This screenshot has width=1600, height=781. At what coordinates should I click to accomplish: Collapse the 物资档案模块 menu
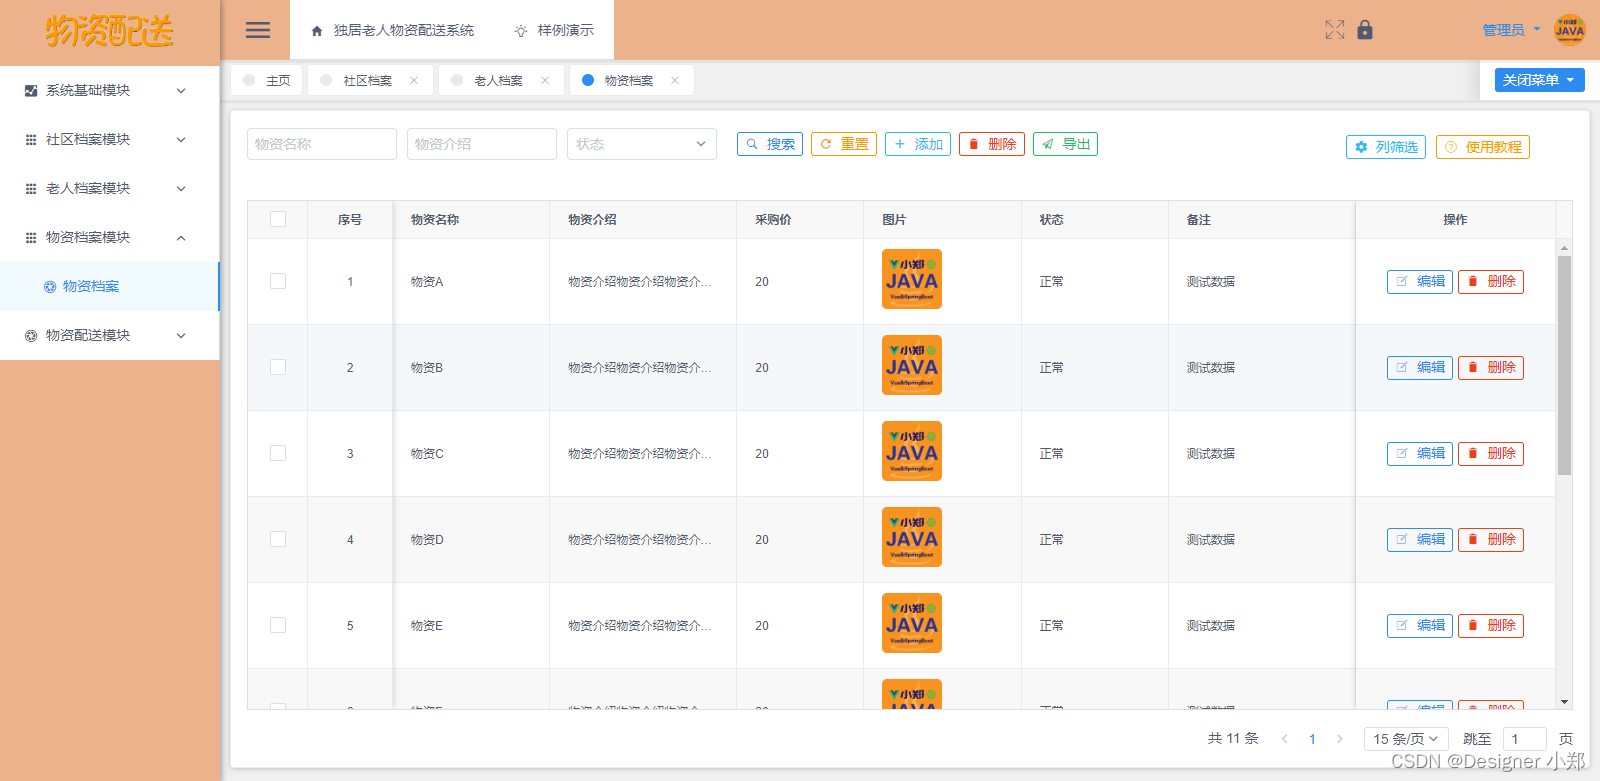pyautogui.click(x=110, y=238)
